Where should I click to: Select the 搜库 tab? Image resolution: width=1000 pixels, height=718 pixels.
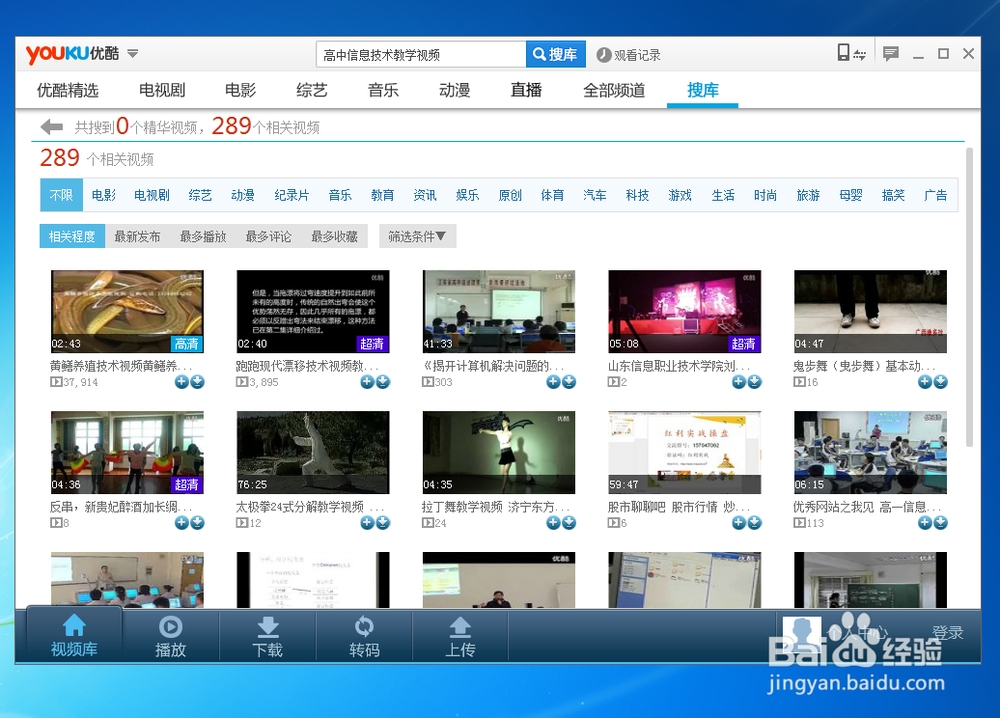[703, 90]
